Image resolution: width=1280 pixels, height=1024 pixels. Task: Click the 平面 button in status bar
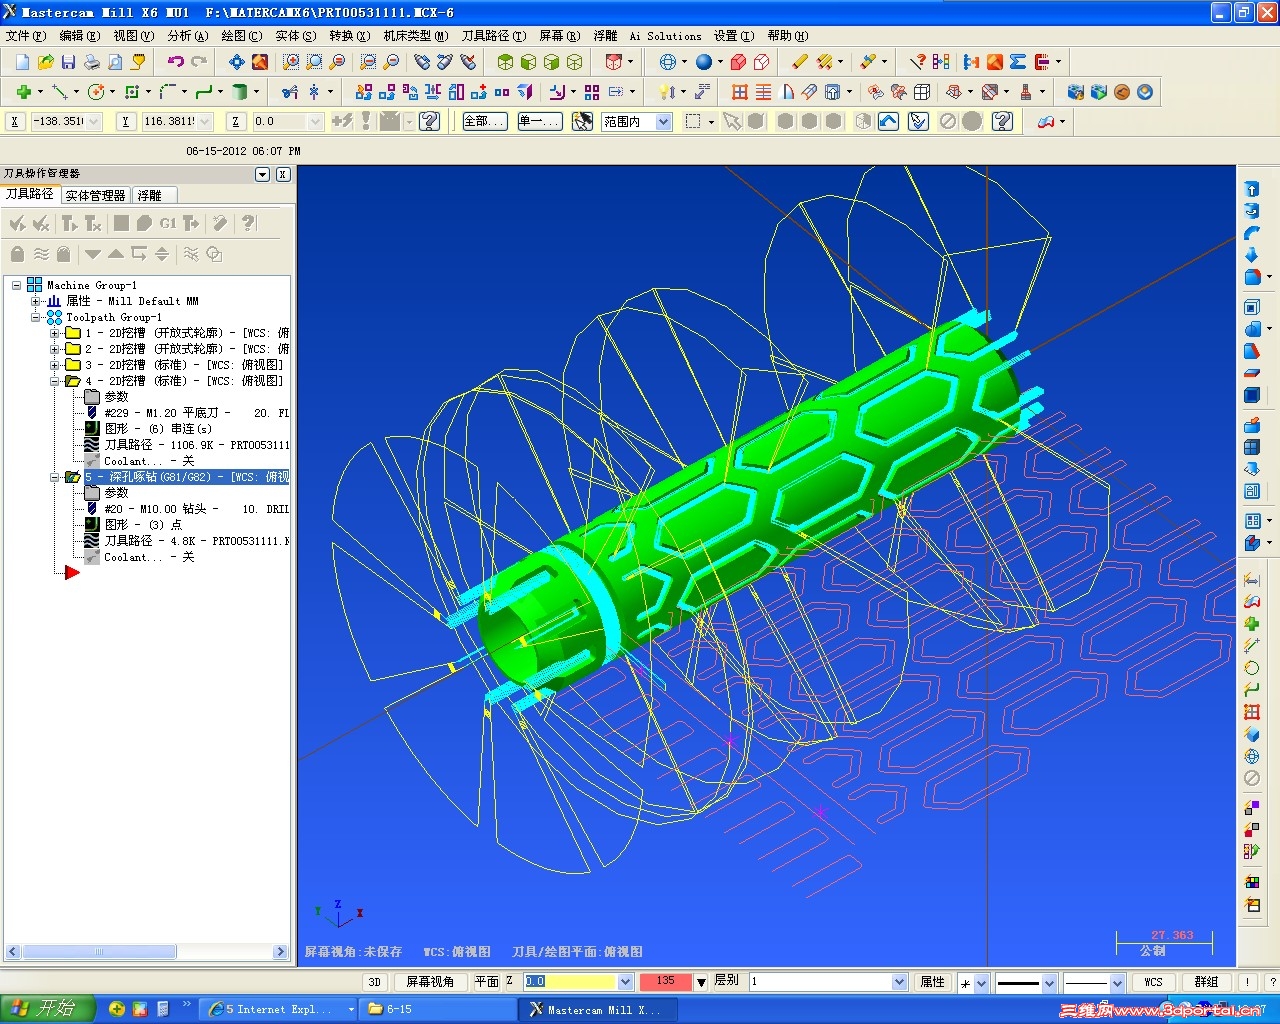coord(487,982)
